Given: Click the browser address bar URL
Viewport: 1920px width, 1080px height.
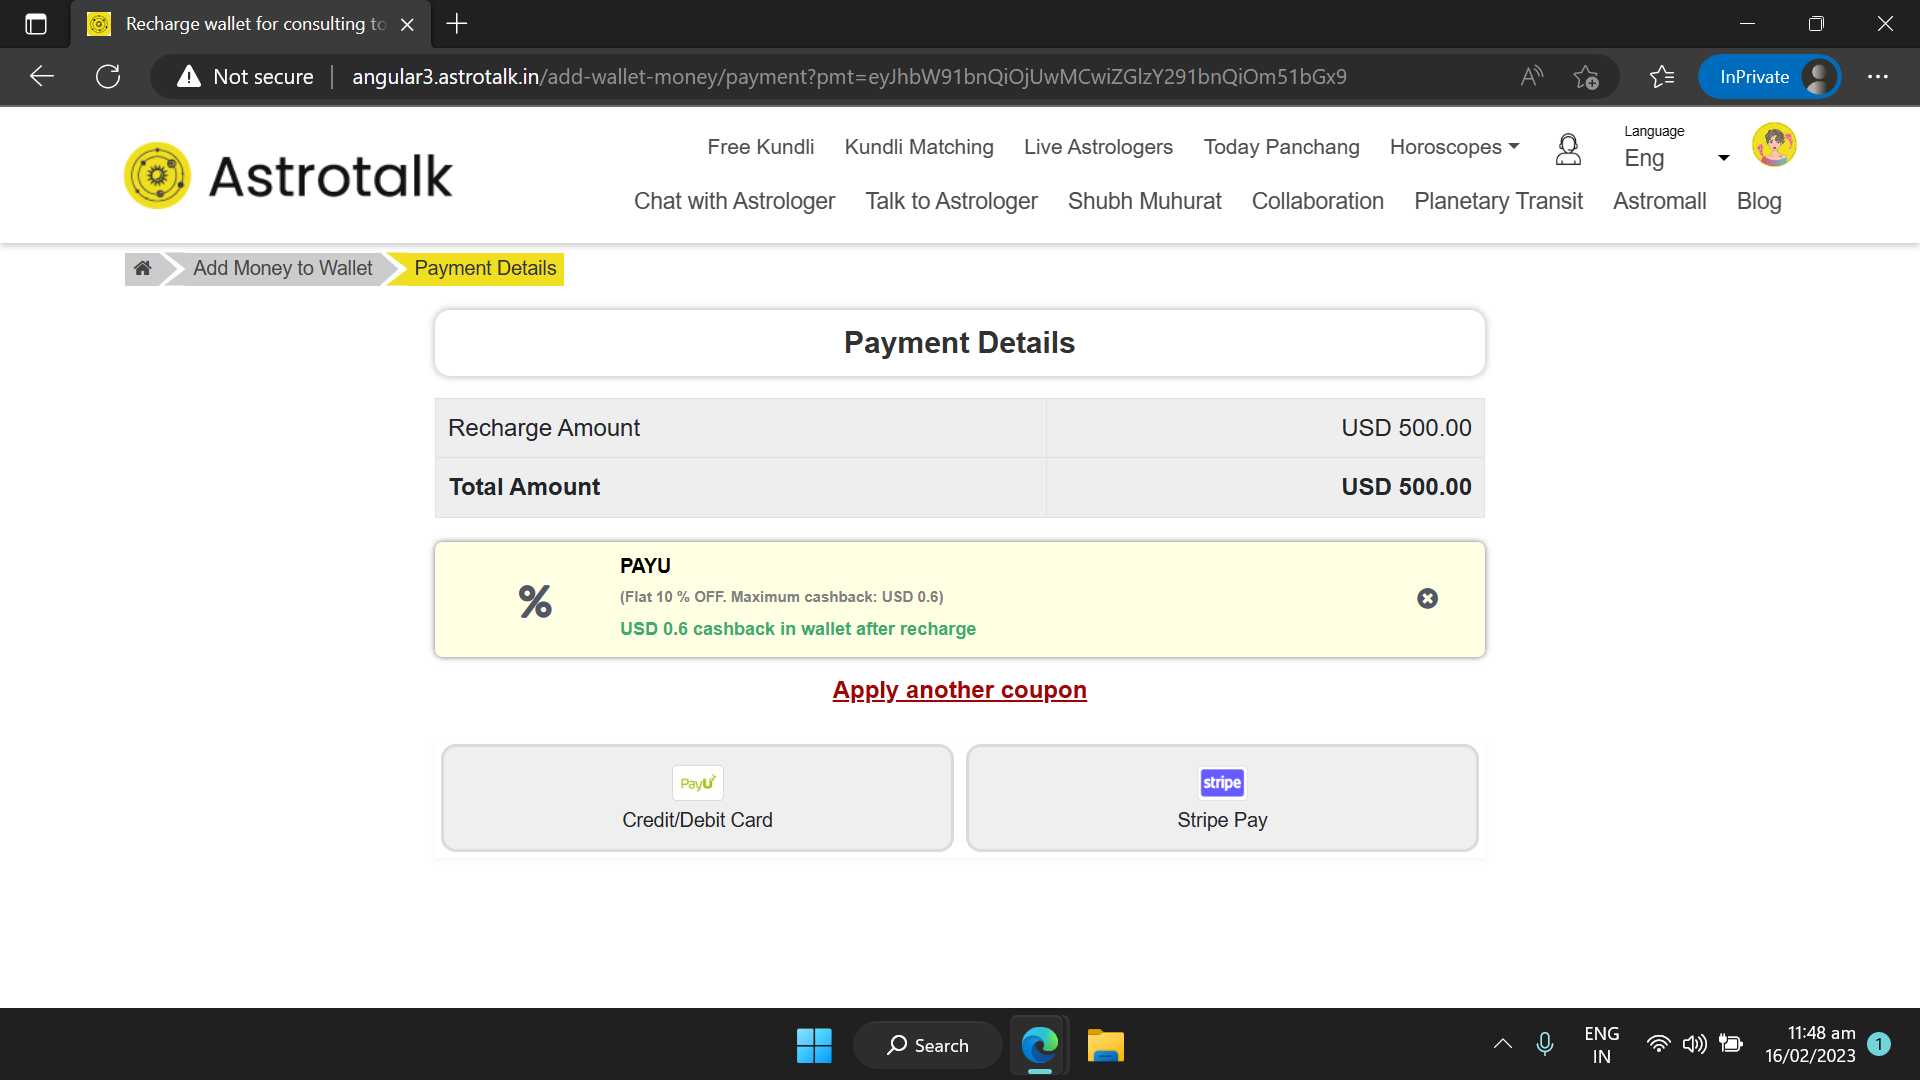Looking at the screenshot, I should click(x=849, y=76).
